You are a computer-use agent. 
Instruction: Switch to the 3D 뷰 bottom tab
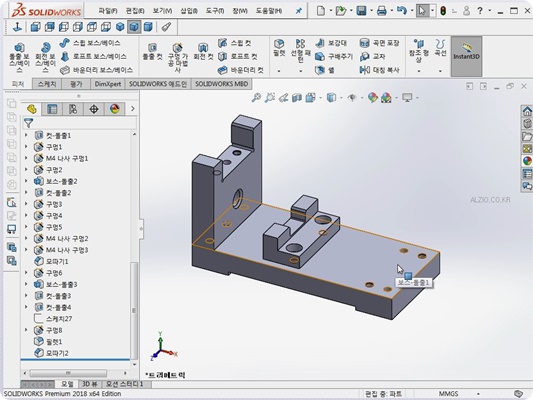pos(90,384)
